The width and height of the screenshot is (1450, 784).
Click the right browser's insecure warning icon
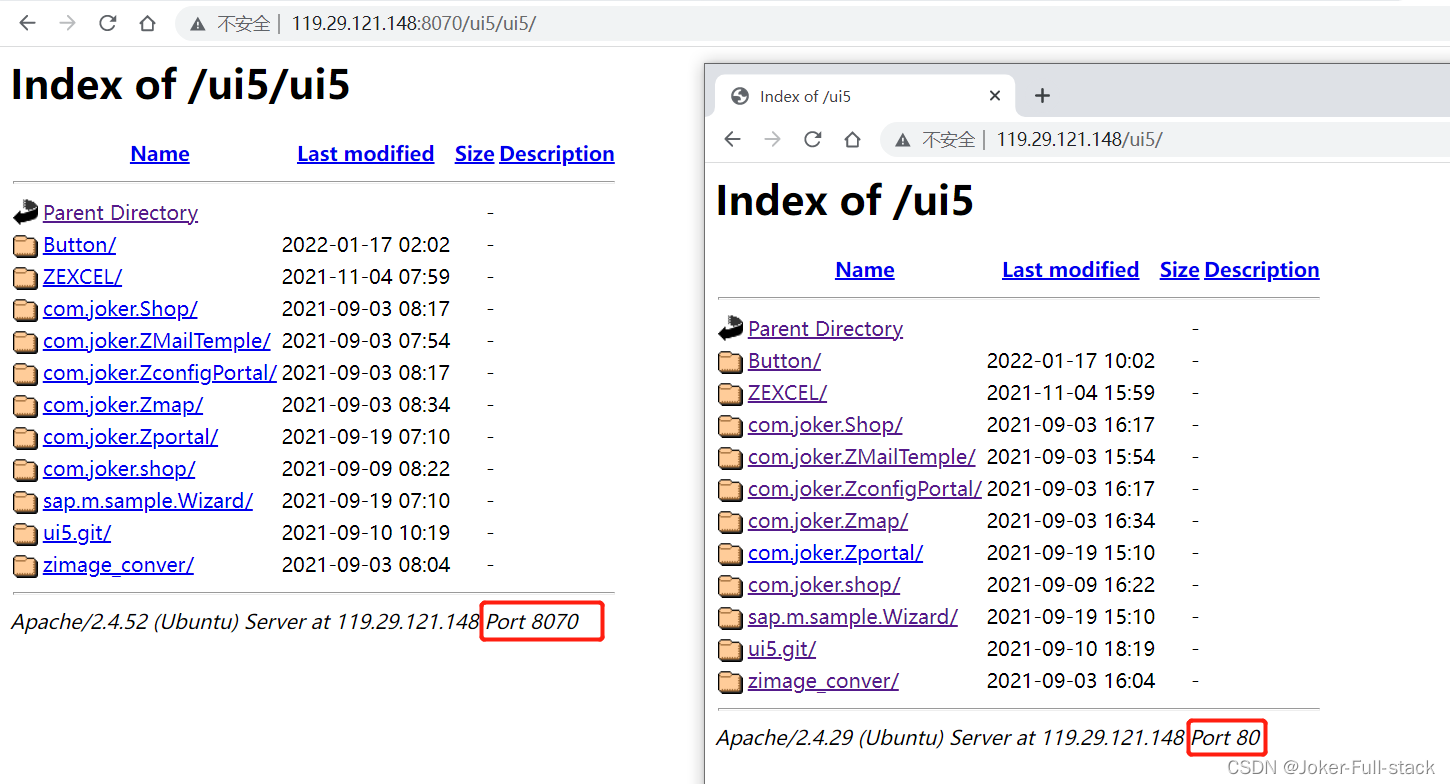pos(903,139)
